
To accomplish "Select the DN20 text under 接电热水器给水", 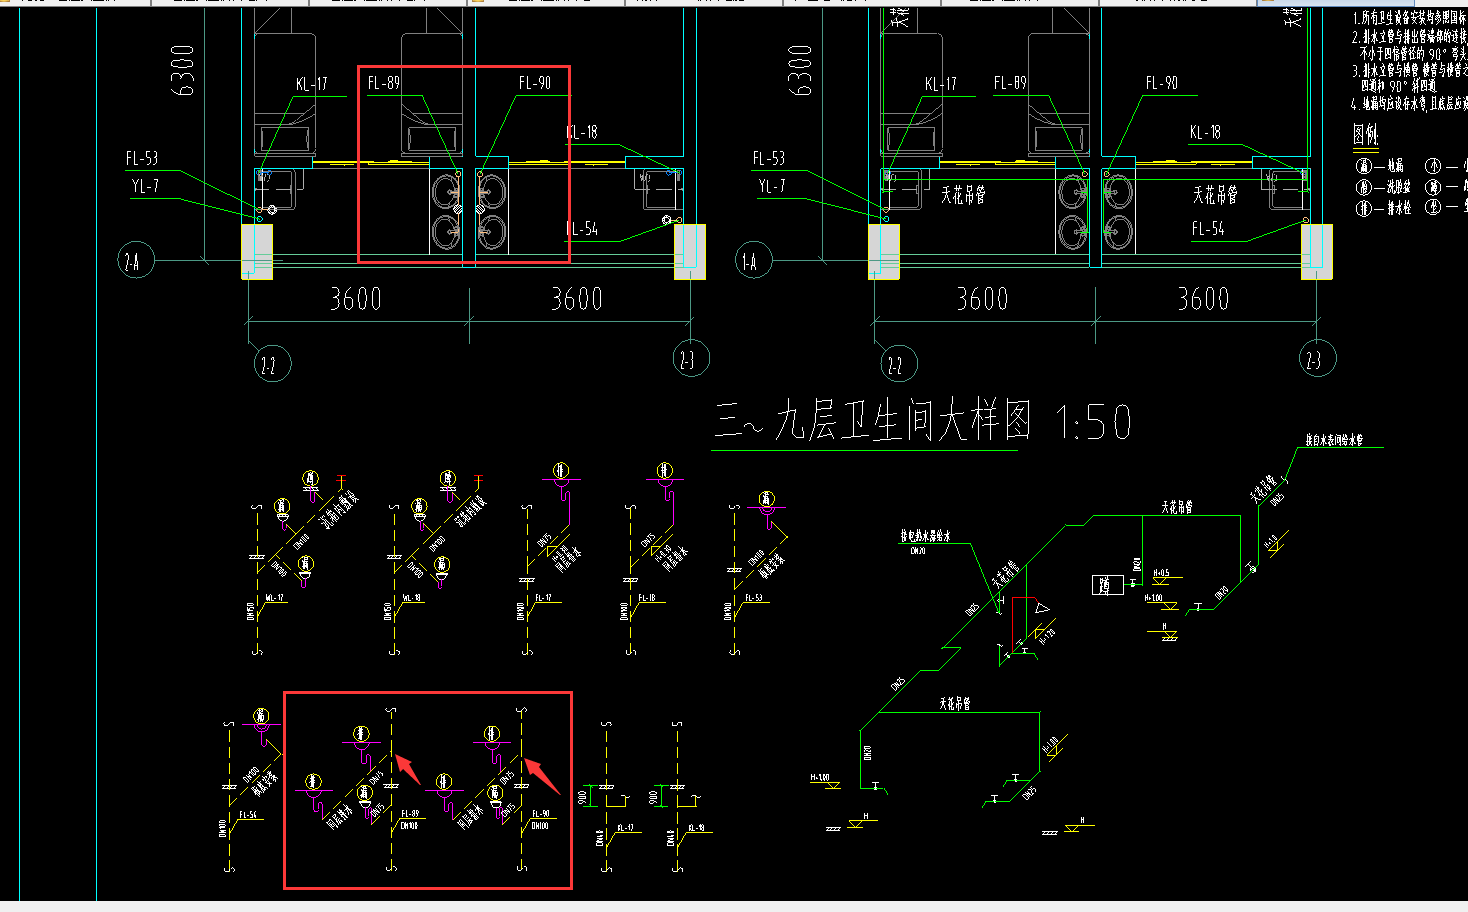I will click(x=918, y=551).
